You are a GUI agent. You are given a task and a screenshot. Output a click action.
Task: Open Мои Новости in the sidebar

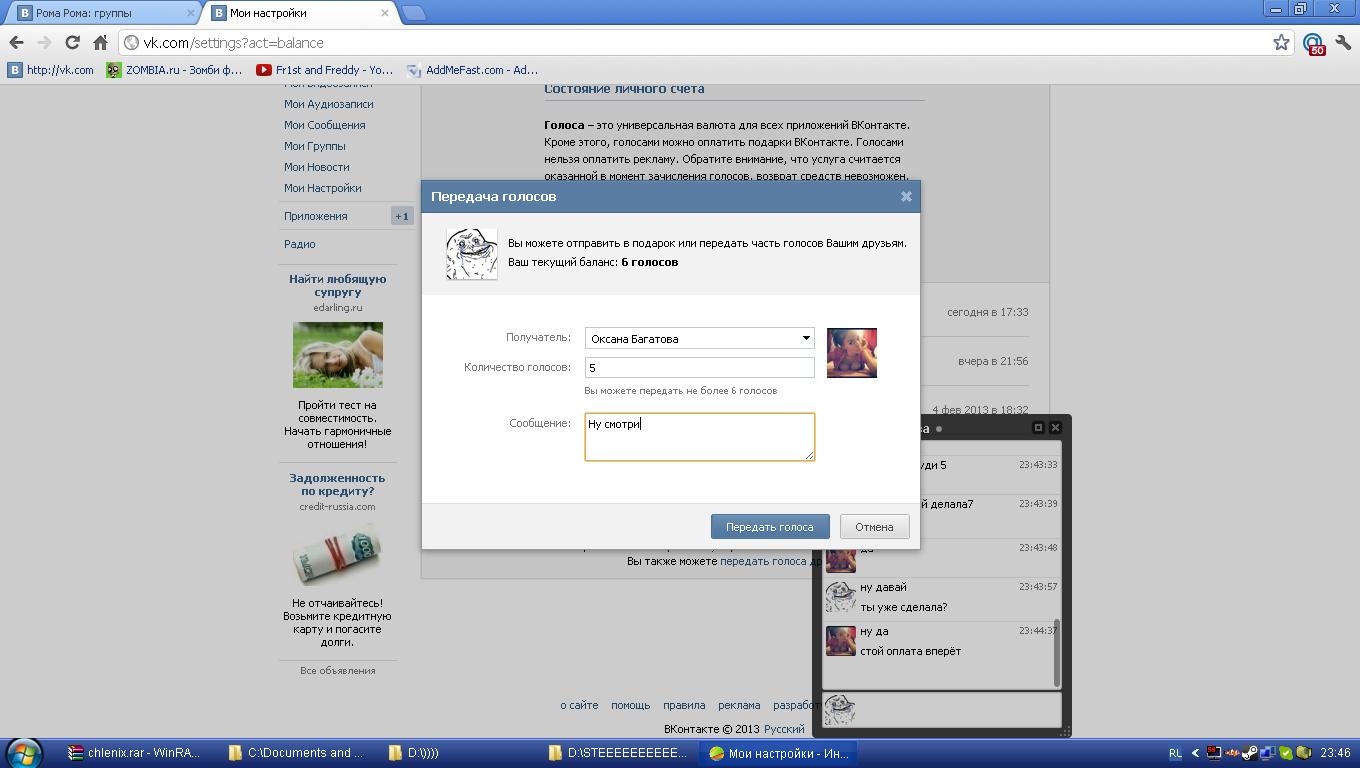point(316,167)
